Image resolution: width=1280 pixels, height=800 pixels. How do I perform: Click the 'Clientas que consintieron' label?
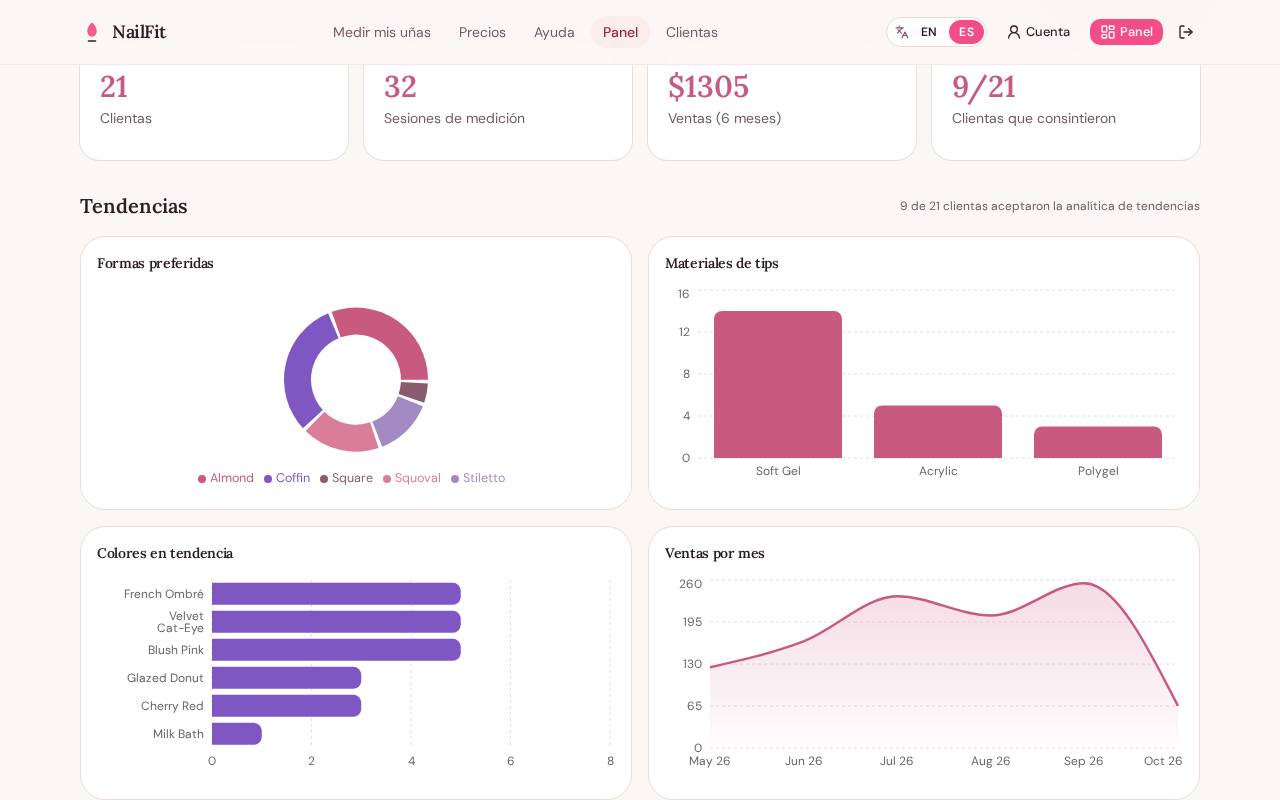(1034, 118)
